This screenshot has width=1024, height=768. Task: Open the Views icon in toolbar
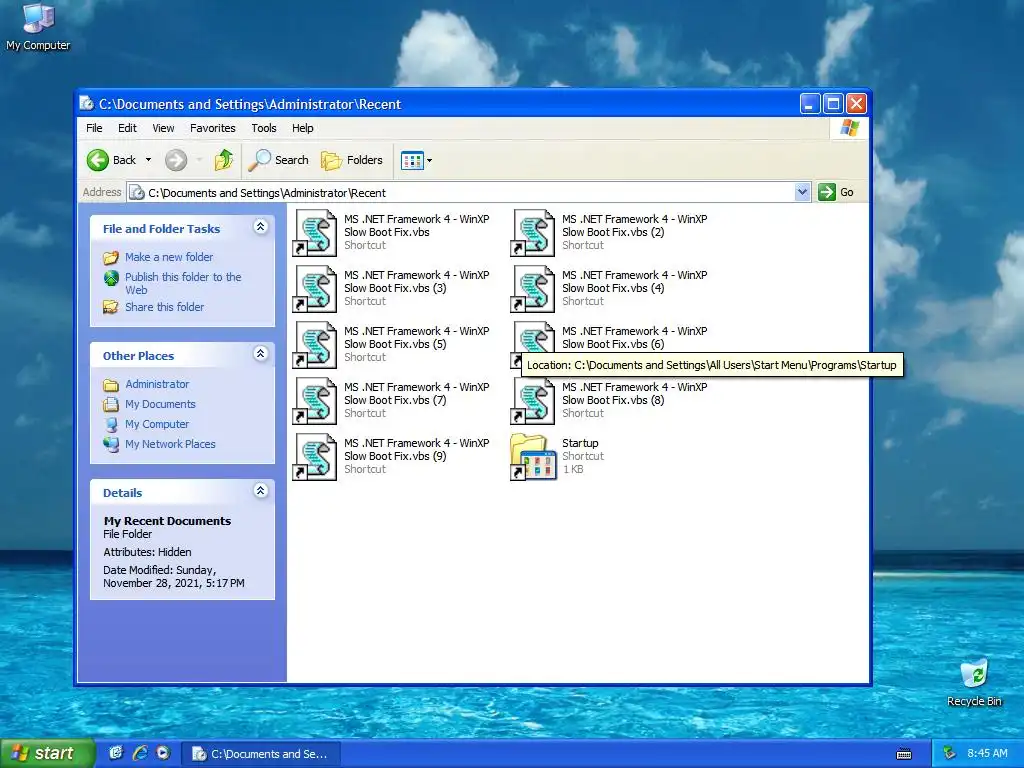[x=412, y=160]
